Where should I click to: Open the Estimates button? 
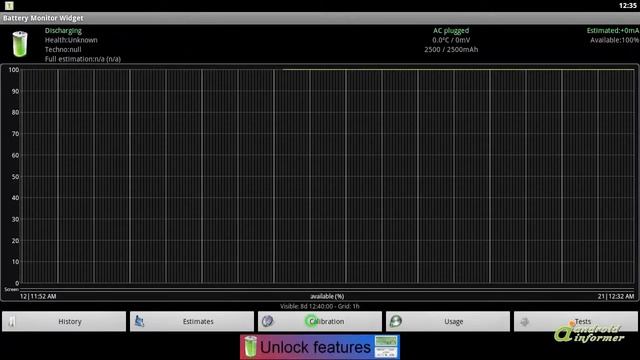[x=192, y=322]
